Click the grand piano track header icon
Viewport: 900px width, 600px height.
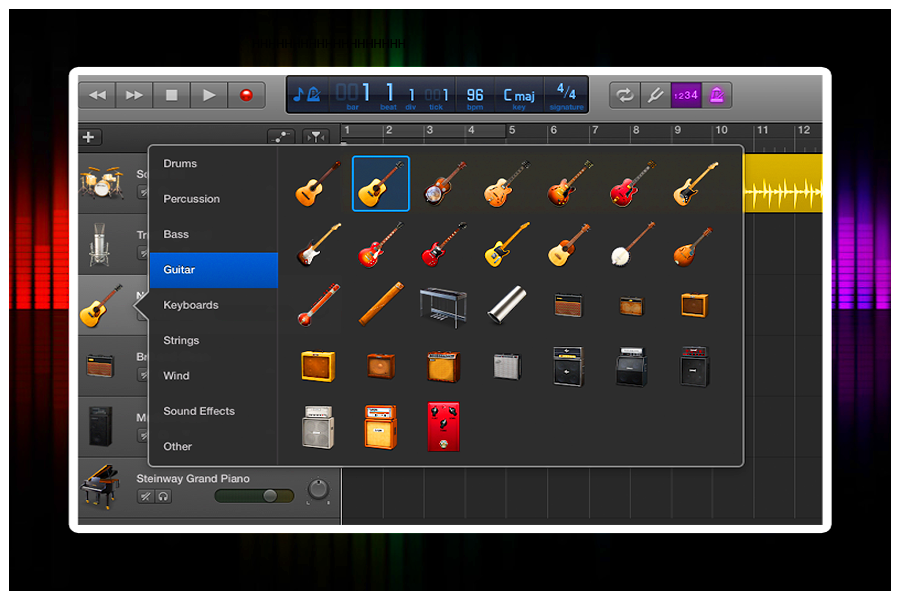point(100,487)
